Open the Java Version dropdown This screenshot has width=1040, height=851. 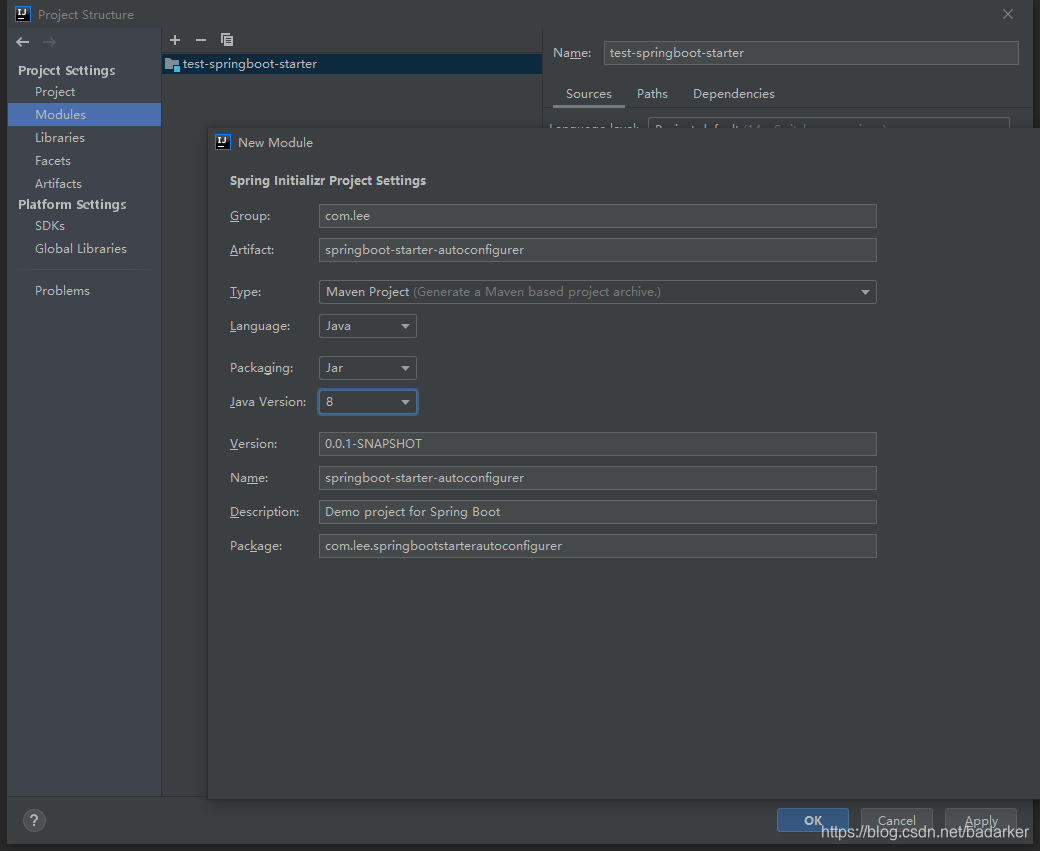tap(367, 402)
